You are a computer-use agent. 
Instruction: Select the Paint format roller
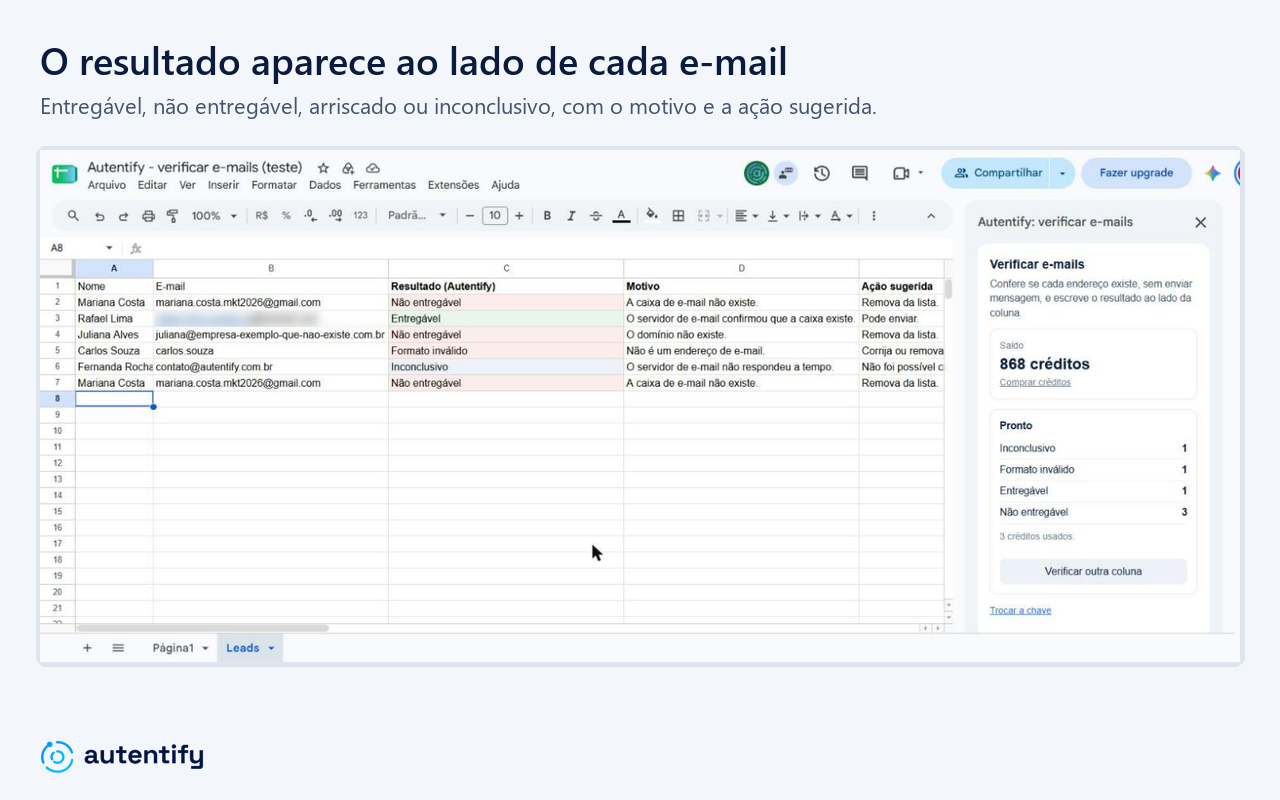click(172, 215)
